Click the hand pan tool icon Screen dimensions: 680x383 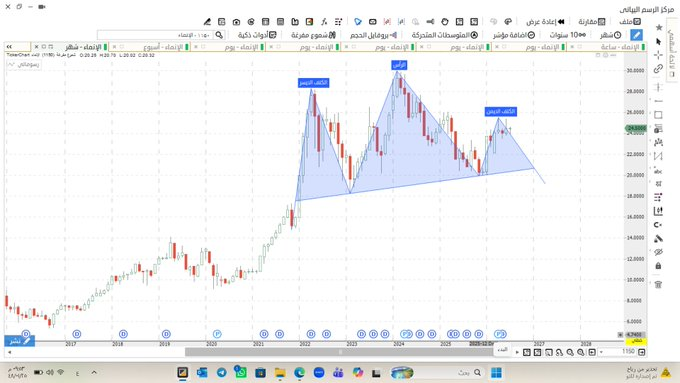pos(445,21)
